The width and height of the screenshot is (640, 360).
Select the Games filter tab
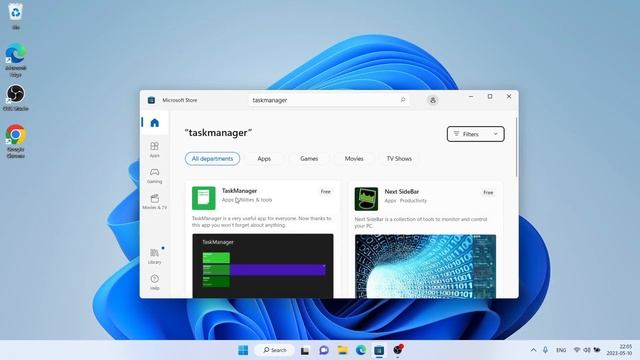click(309, 158)
